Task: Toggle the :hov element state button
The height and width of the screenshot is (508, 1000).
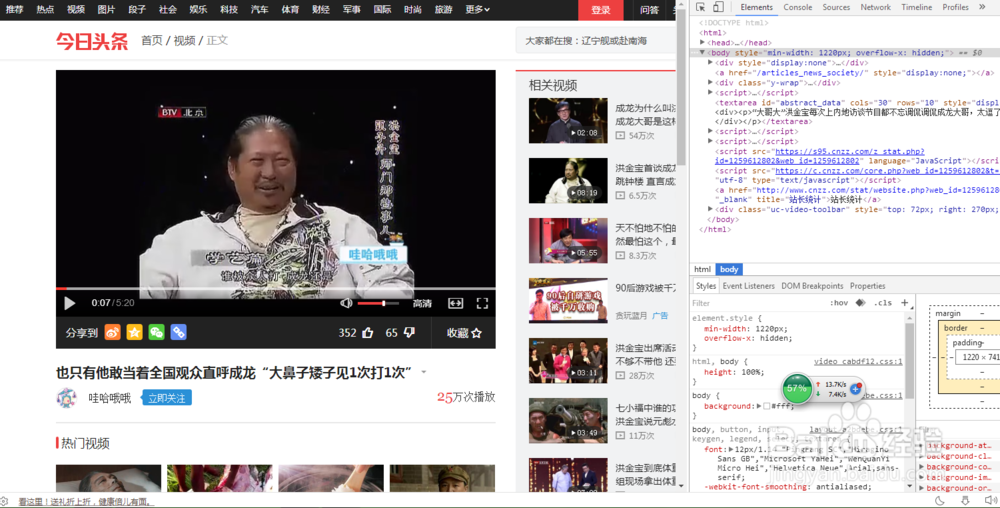Action: click(x=839, y=303)
